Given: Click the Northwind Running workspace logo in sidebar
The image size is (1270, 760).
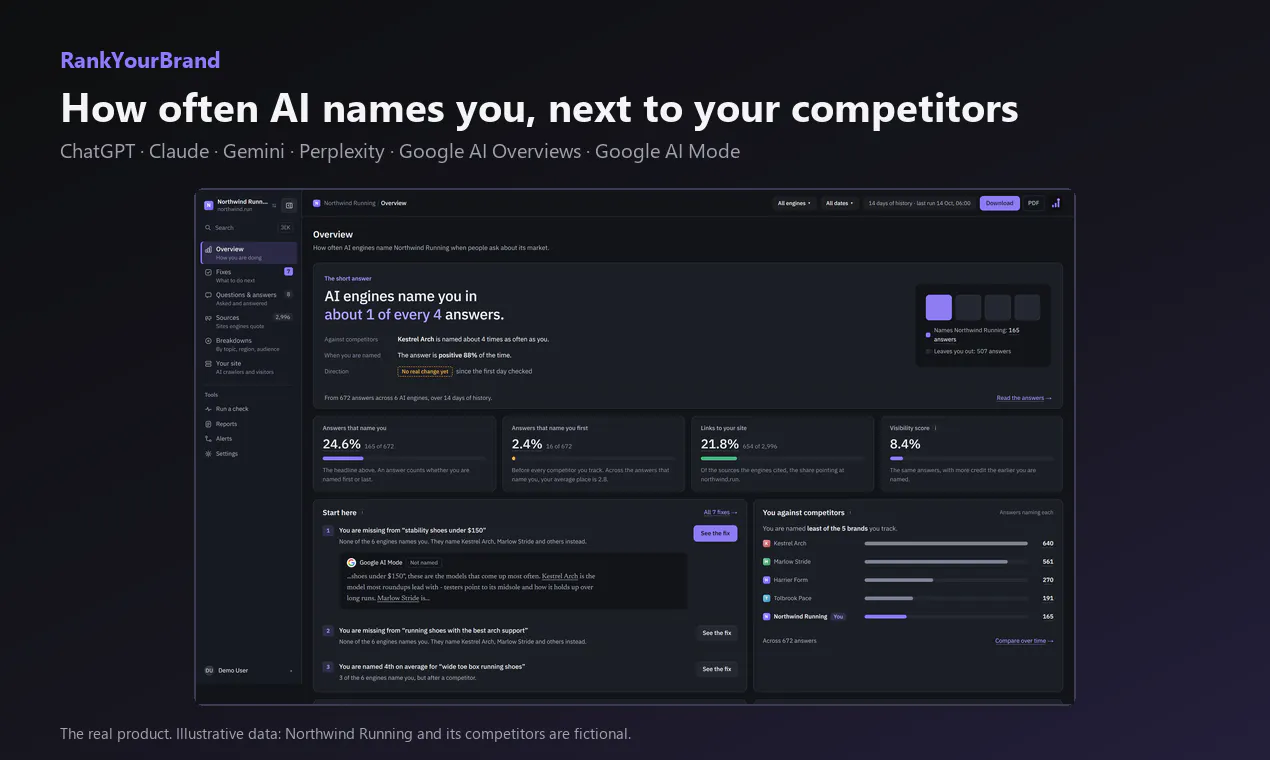Looking at the screenshot, I should (209, 205).
